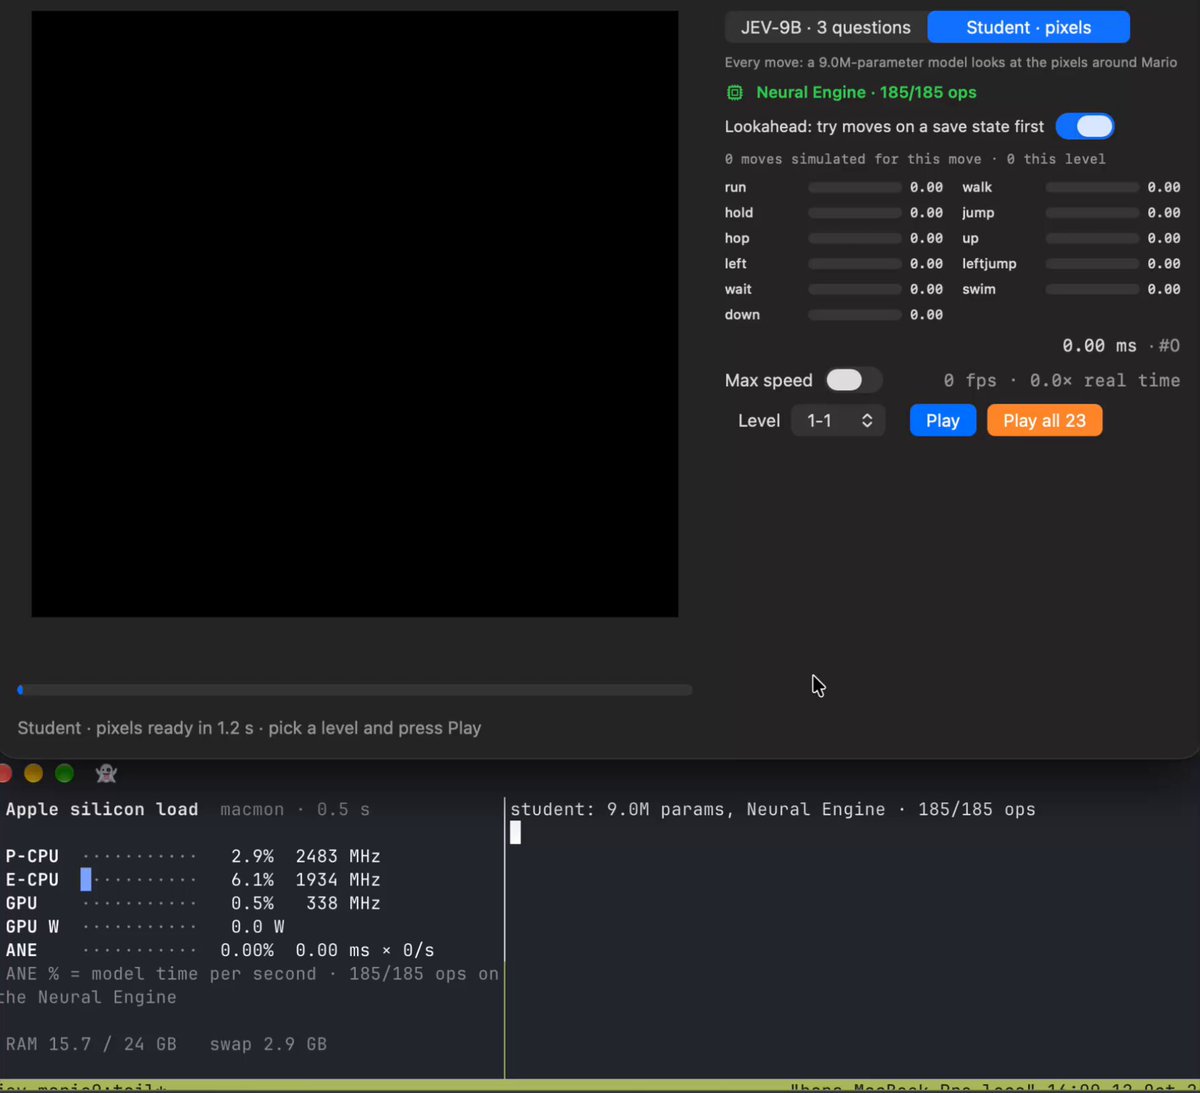Click the "hold" action label

coord(739,213)
